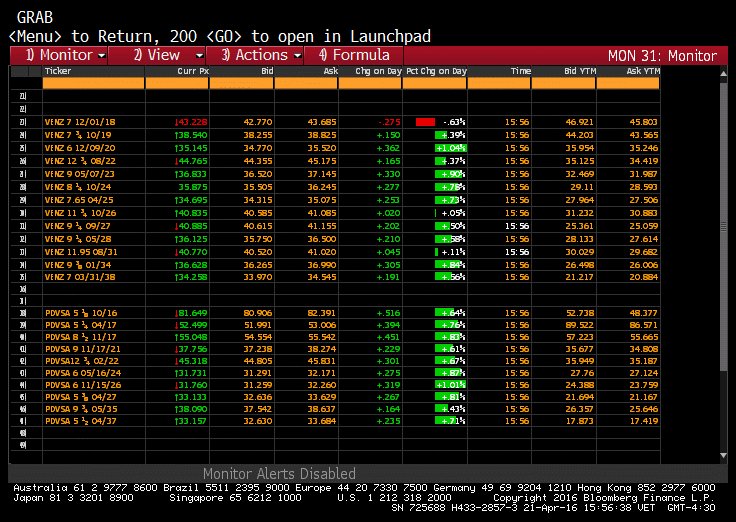Open the Monitor dropdown menu
The width and height of the screenshot is (736, 522).
pos(65,55)
